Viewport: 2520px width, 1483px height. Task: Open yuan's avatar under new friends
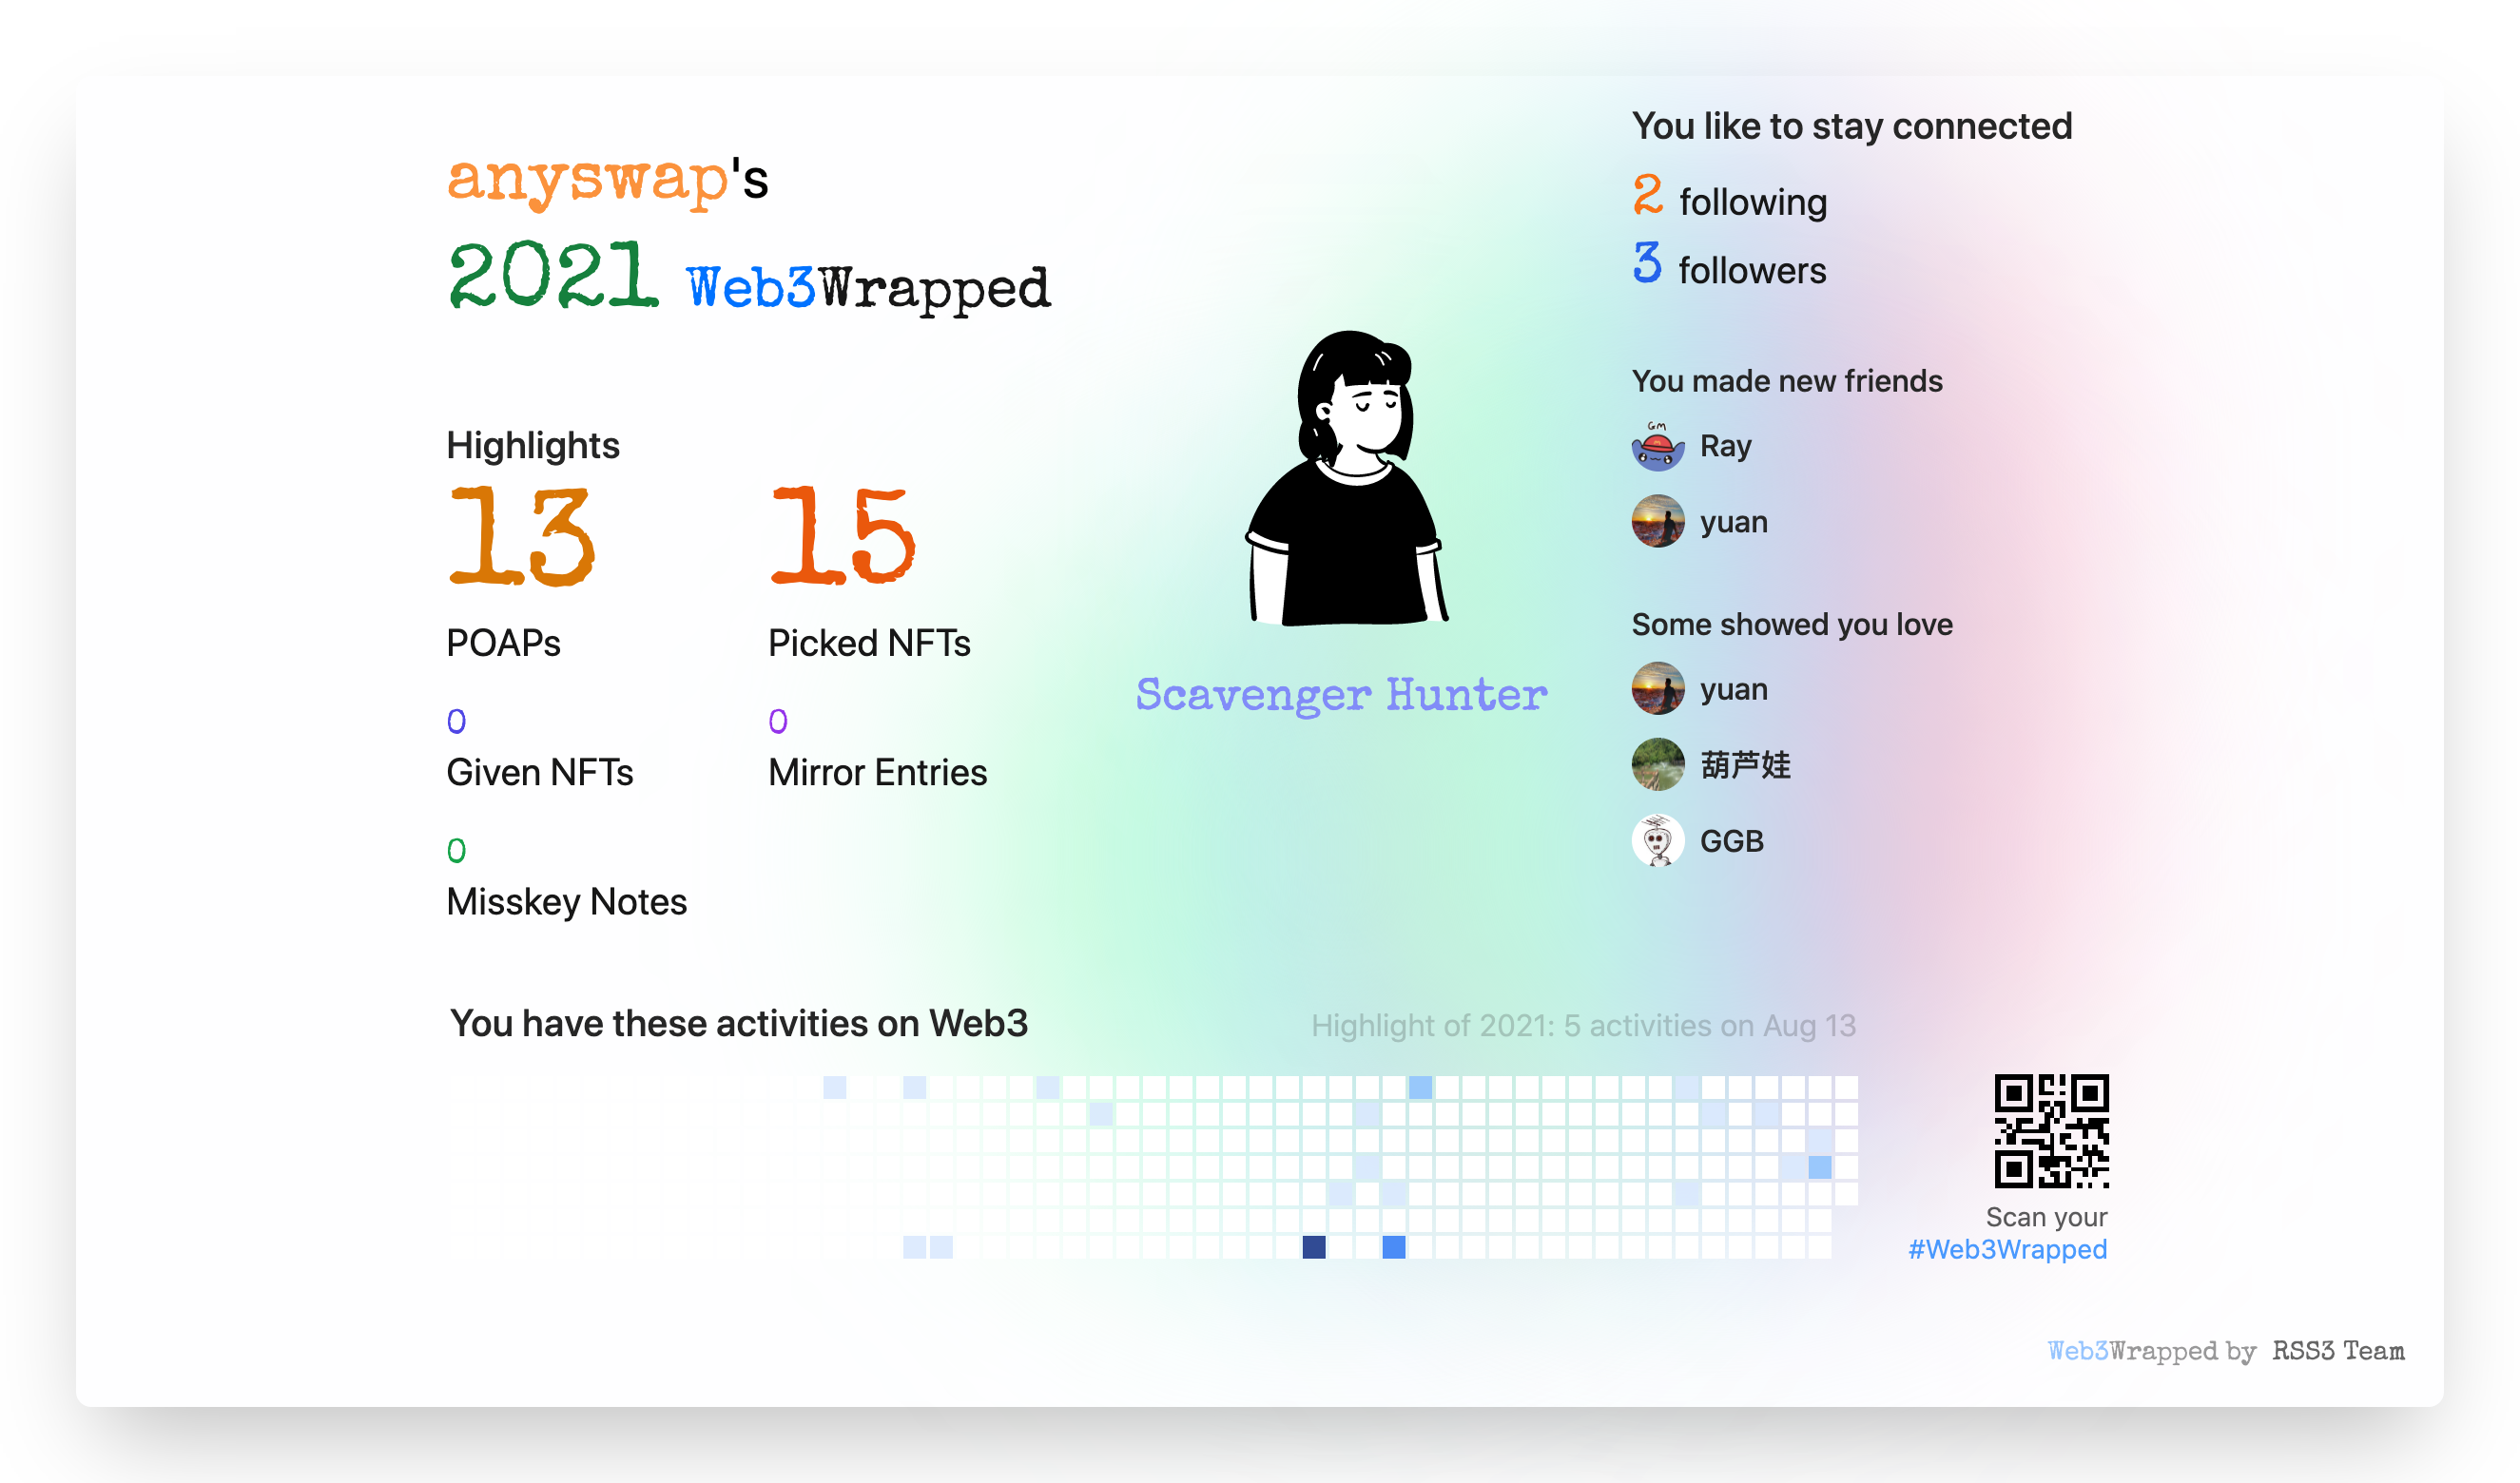1657,521
